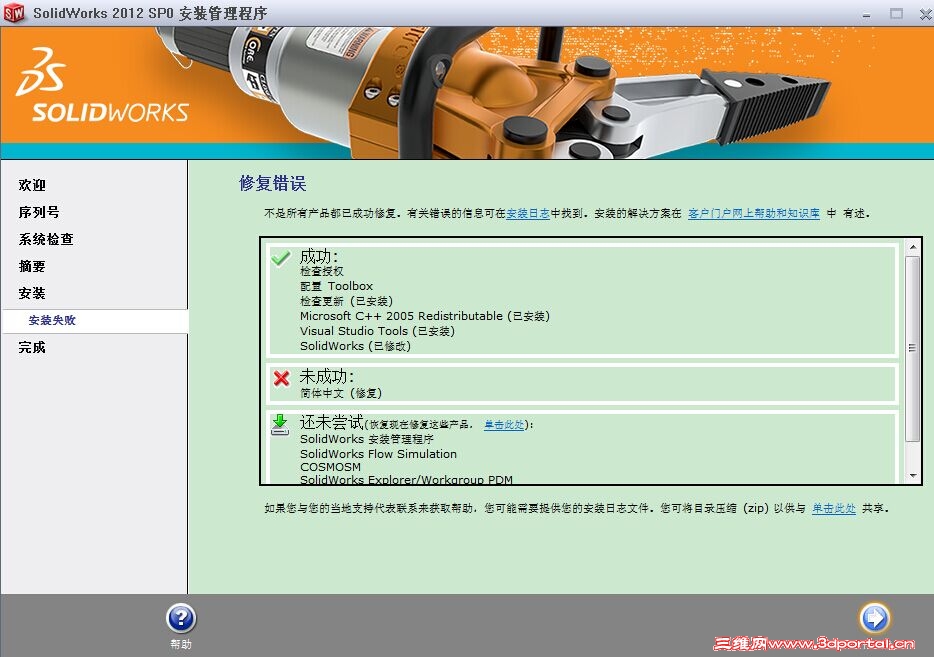Click 单击此处 link for zip log sharing
The width and height of the screenshot is (934, 657).
(834, 508)
